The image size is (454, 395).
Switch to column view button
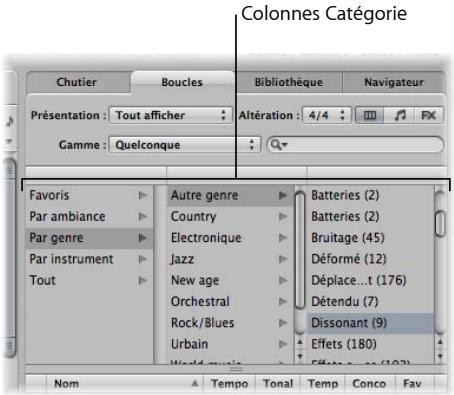pyautogui.click(x=370, y=115)
